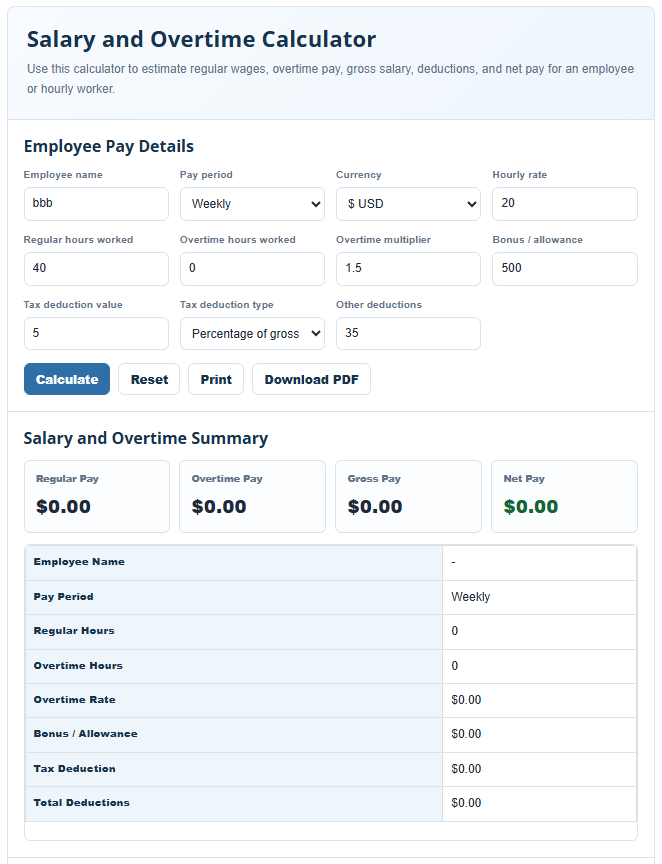Click the Overtime Hours 0 value cell
662x864 pixels.
[539, 666]
